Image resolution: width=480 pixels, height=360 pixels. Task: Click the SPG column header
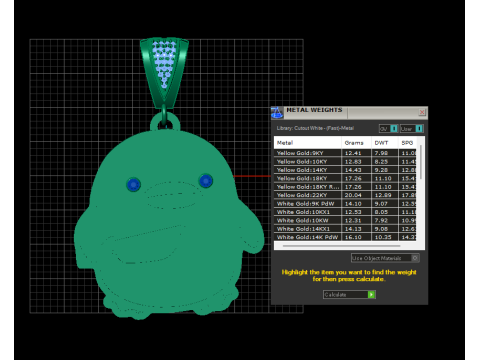coord(407,143)
